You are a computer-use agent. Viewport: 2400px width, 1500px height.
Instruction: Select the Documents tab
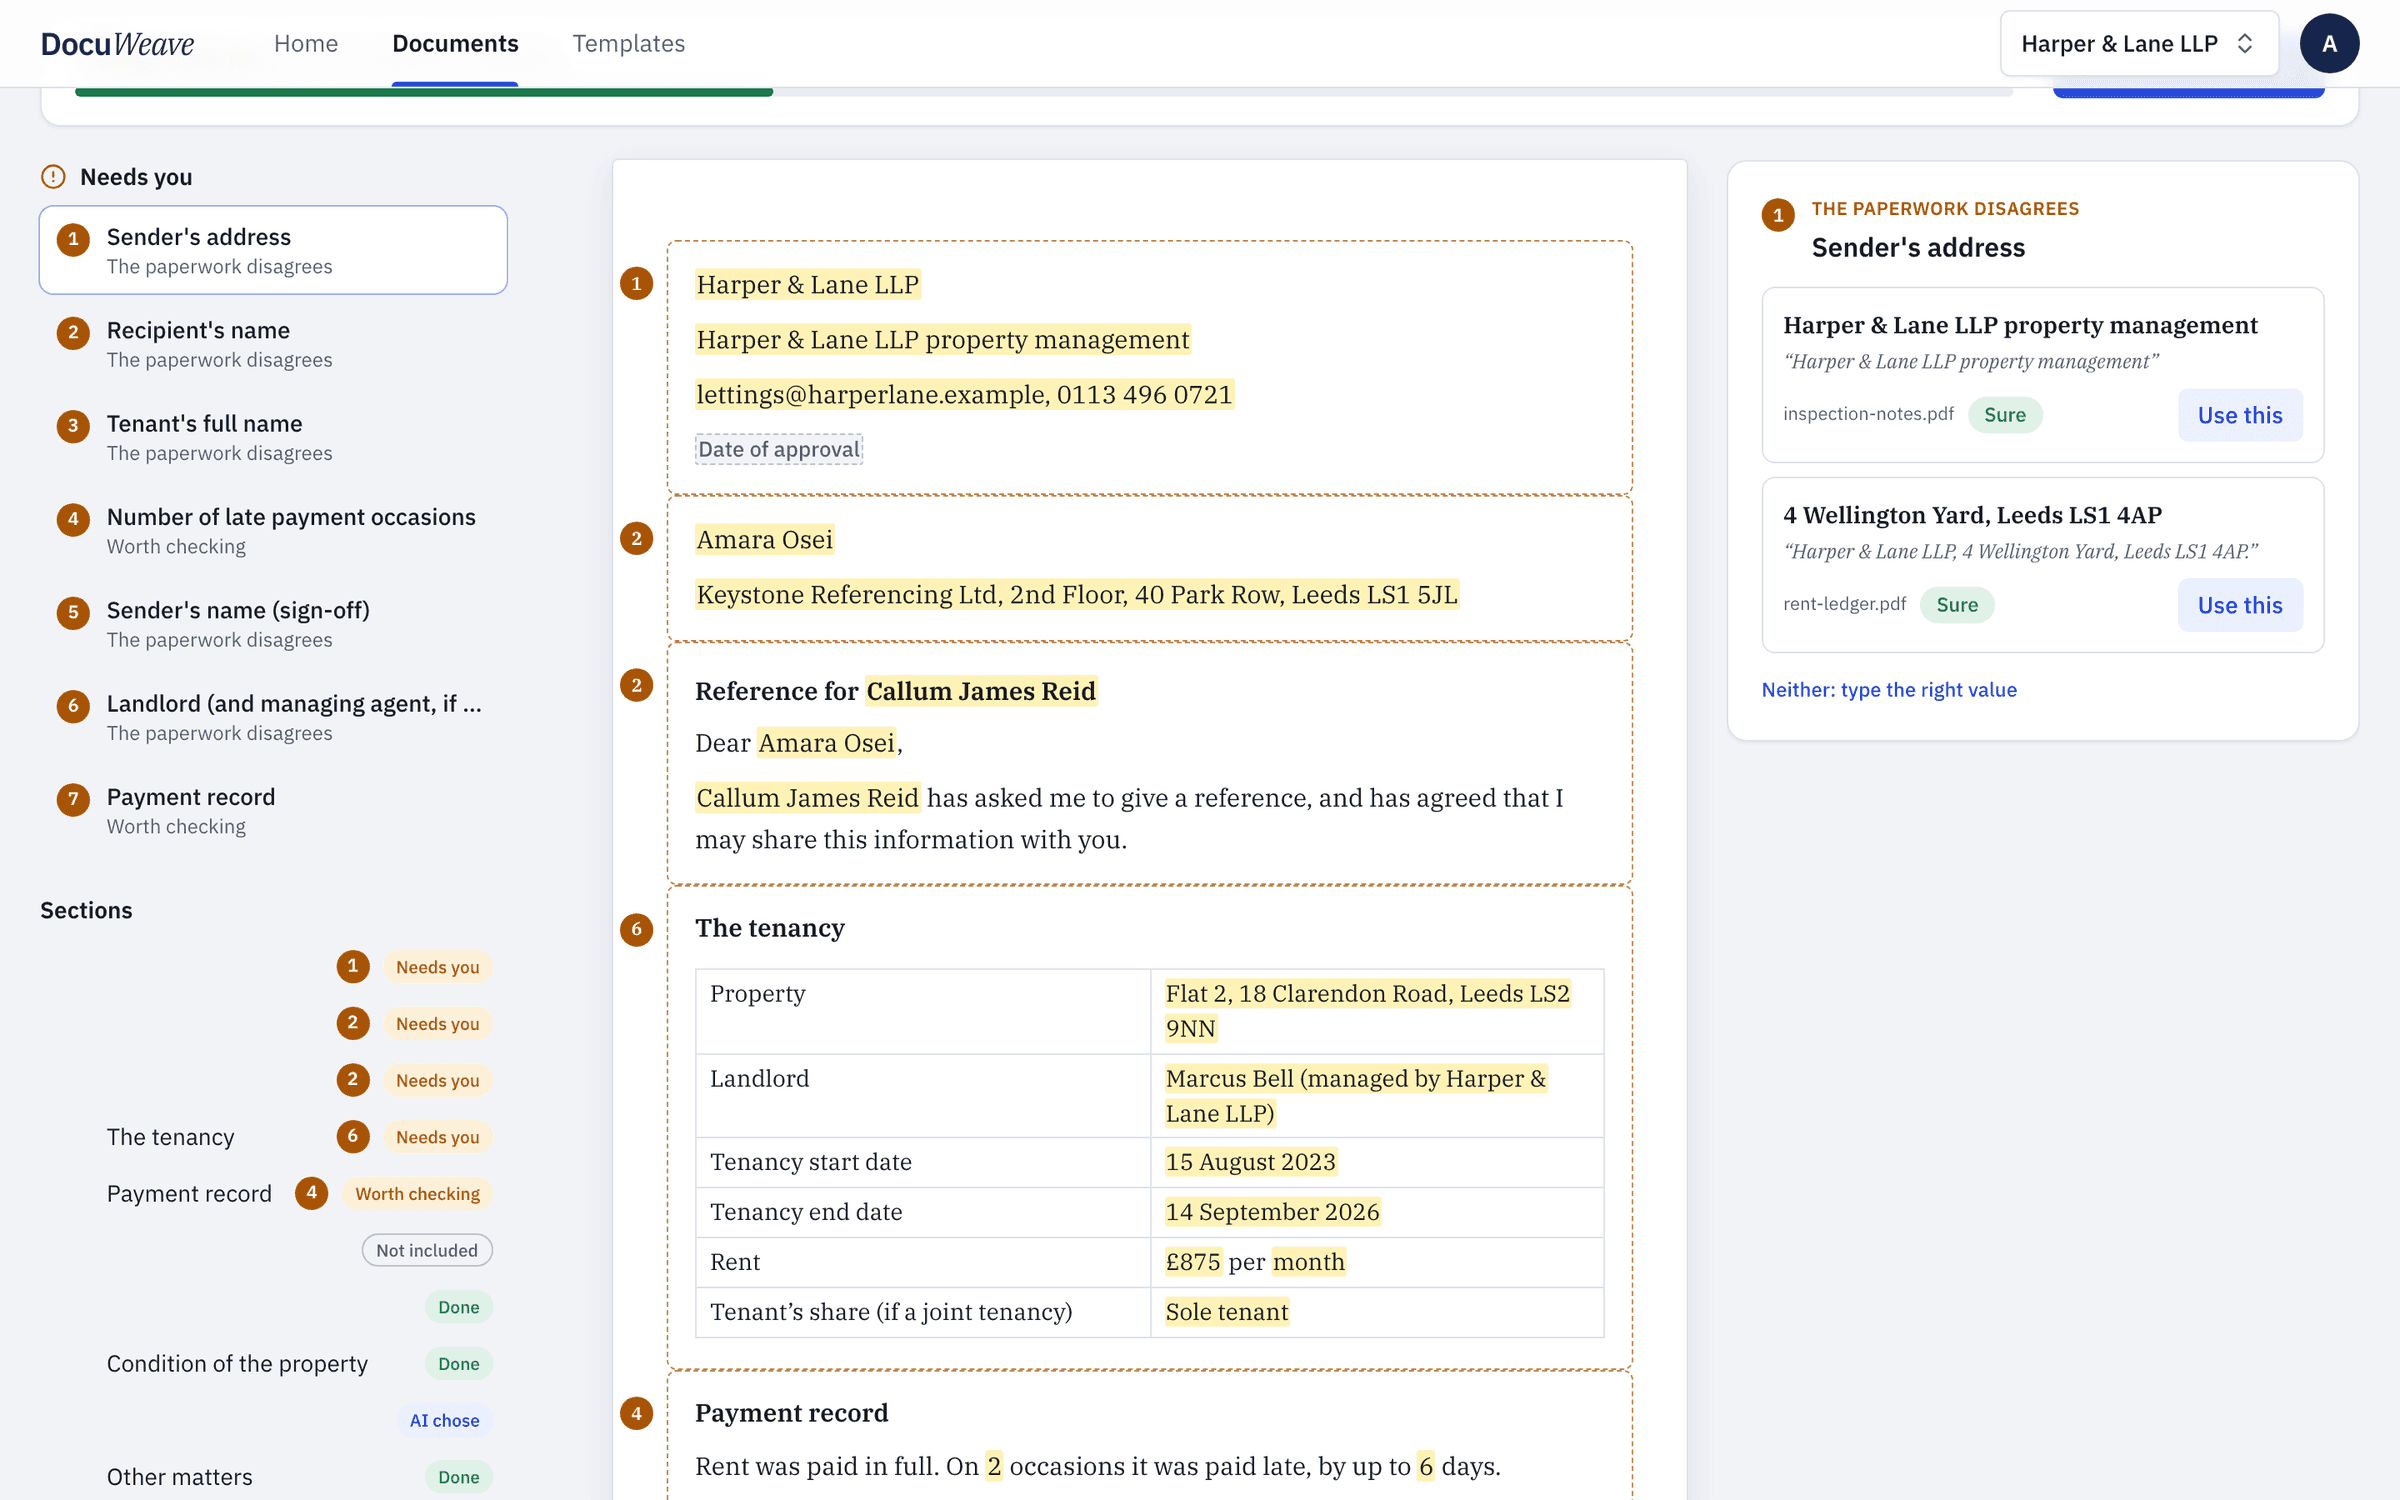(455, 43)
